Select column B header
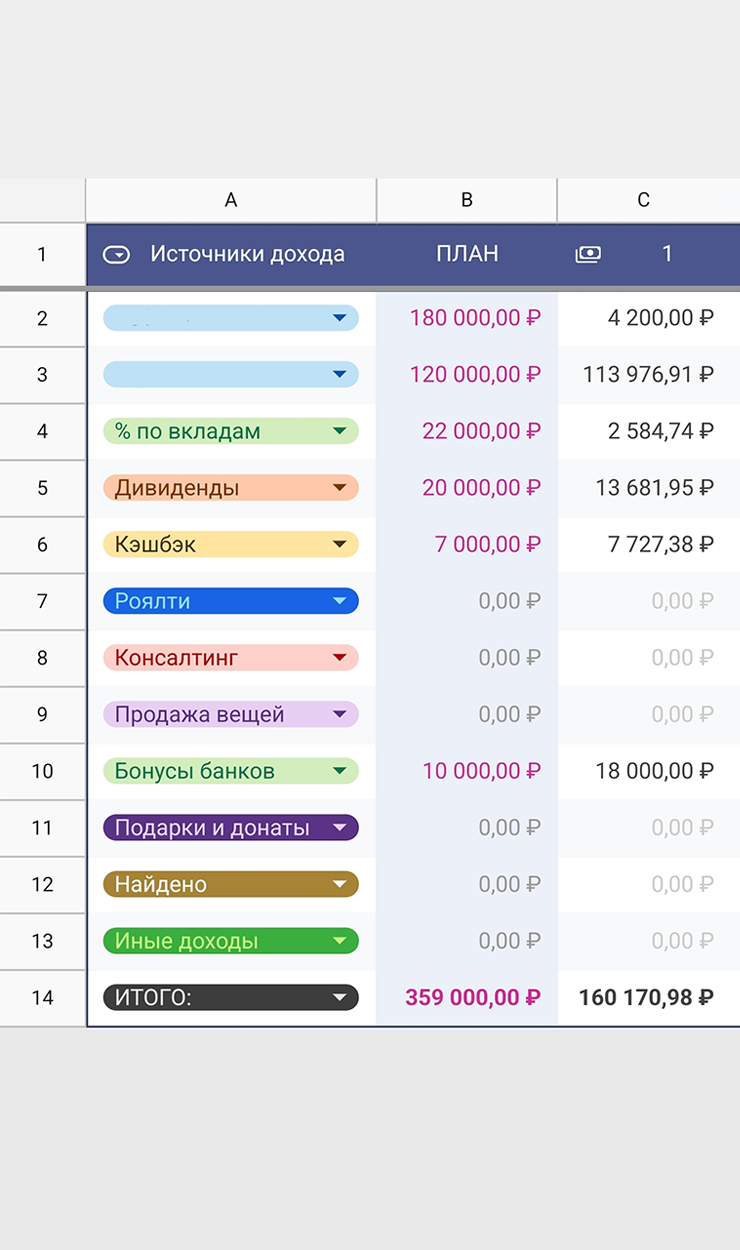Screen dimensions: 740x1250 [x=466, y=200]
